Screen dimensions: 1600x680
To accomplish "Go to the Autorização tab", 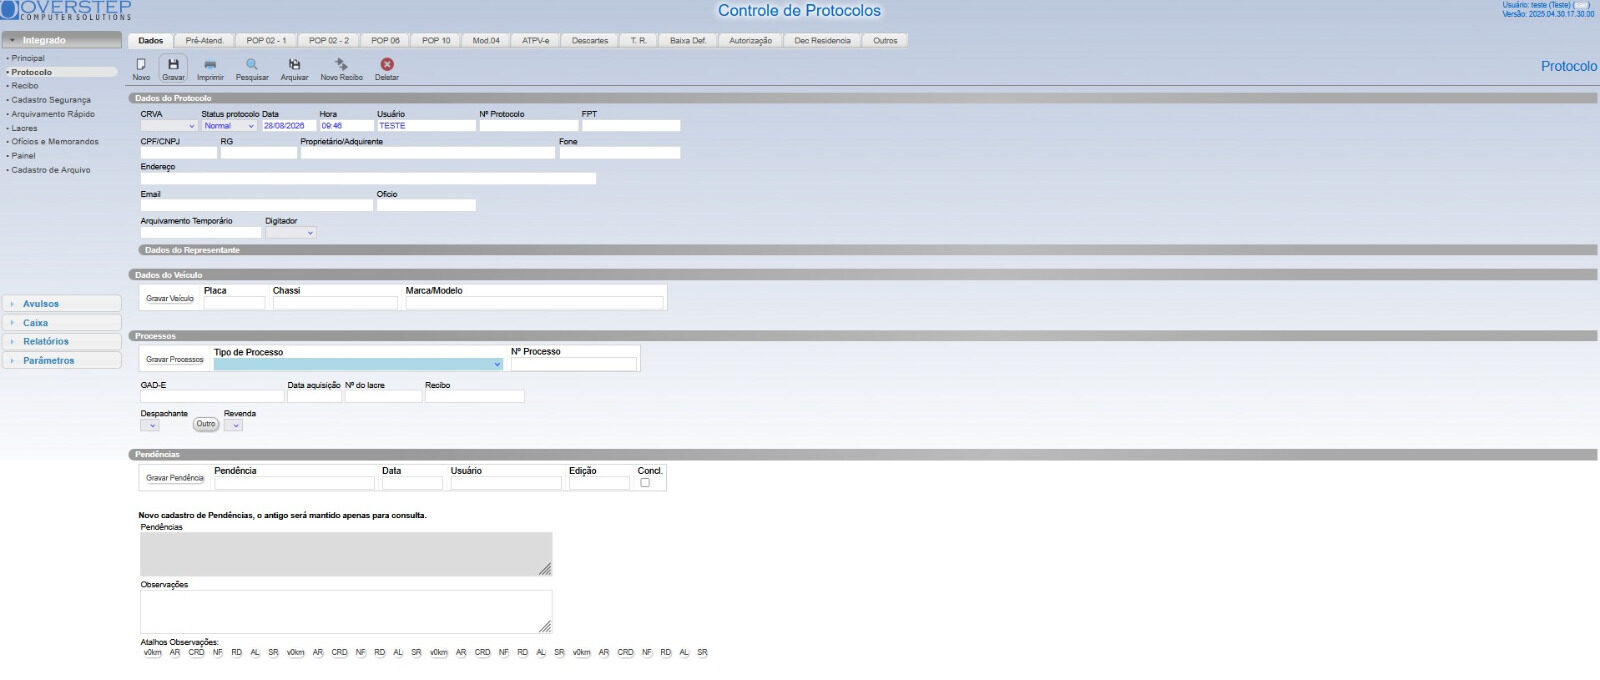I will pyautogui.click(x=750, y=41).
